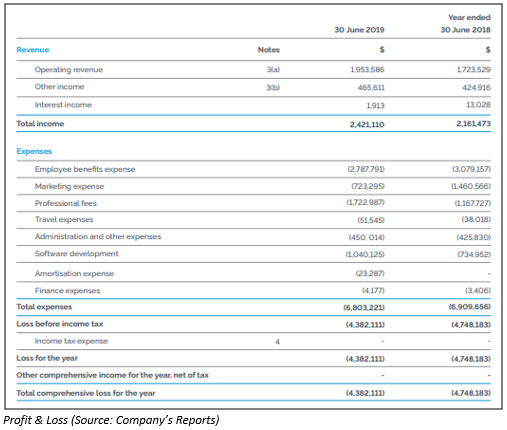
Task: Select the Total income 2019 value 2,421,110
Action: (x=367, y=124)
